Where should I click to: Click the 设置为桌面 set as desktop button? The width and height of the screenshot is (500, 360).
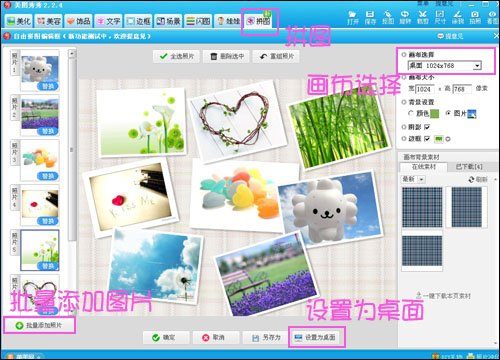[316, 338]
